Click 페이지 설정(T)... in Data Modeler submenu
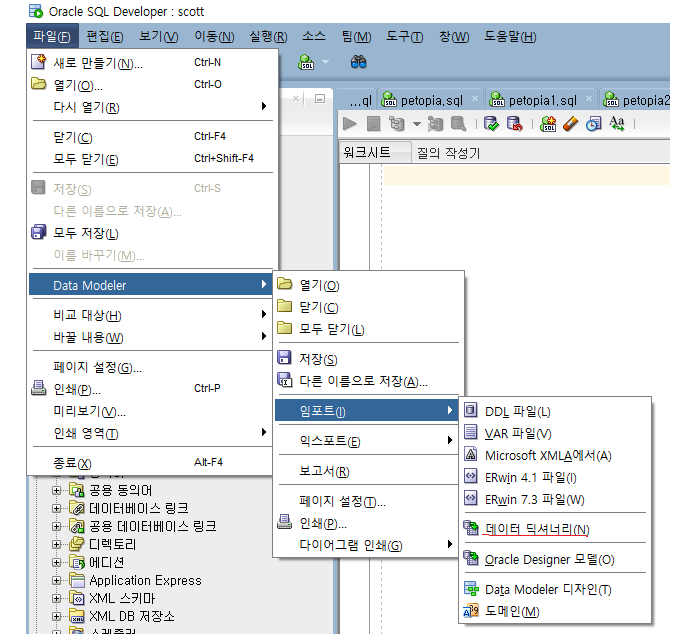696x634 pixels. click(x=368, y=501)
